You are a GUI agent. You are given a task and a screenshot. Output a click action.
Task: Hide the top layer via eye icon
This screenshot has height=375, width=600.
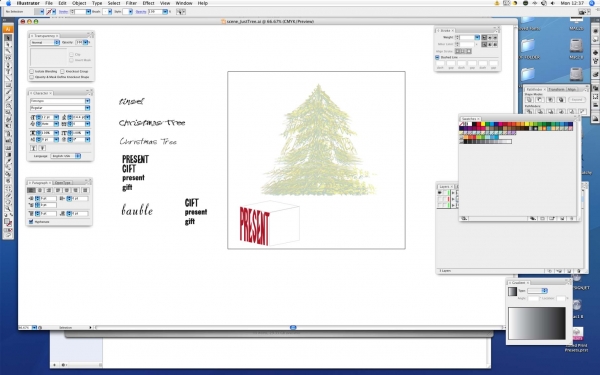(440, 192)
